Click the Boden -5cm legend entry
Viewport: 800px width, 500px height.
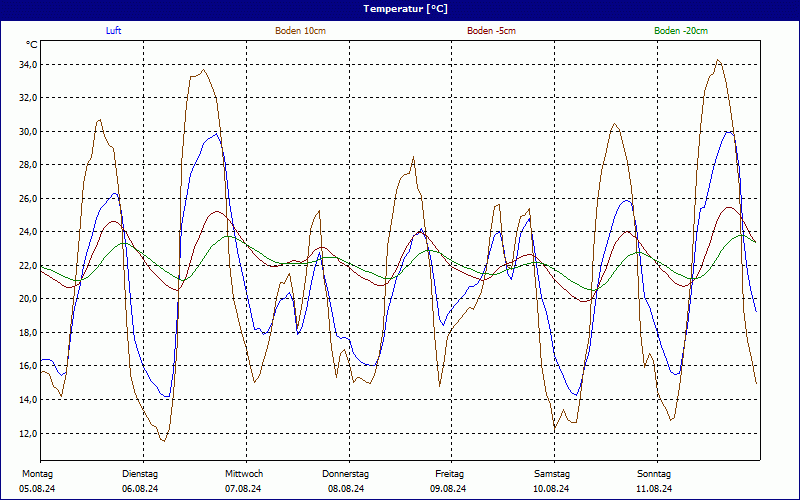point(491,31)
